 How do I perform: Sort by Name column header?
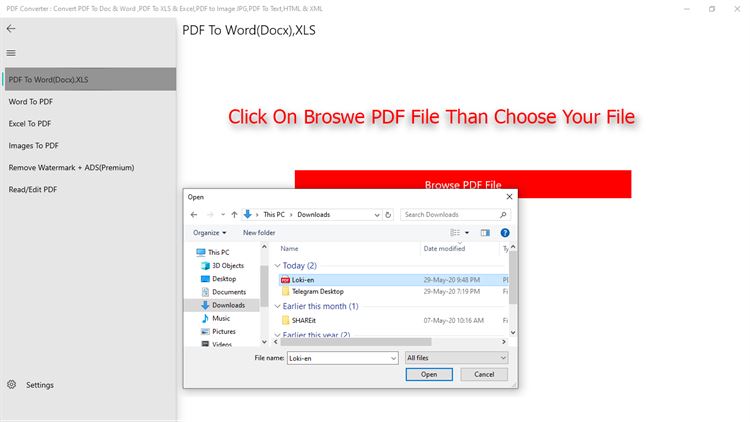[289, 248]
